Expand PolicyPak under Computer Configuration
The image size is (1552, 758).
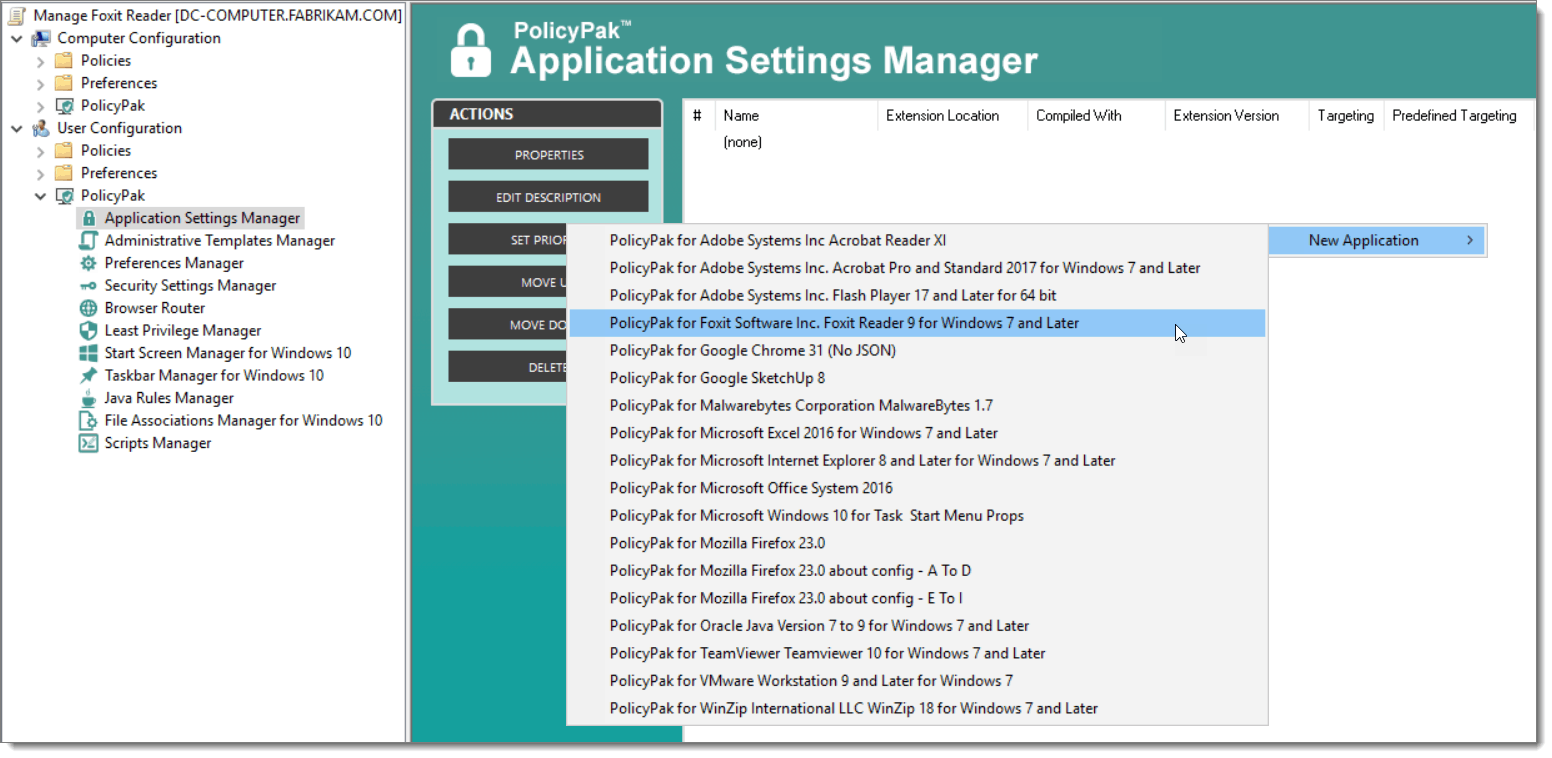(x=41, y=106)
